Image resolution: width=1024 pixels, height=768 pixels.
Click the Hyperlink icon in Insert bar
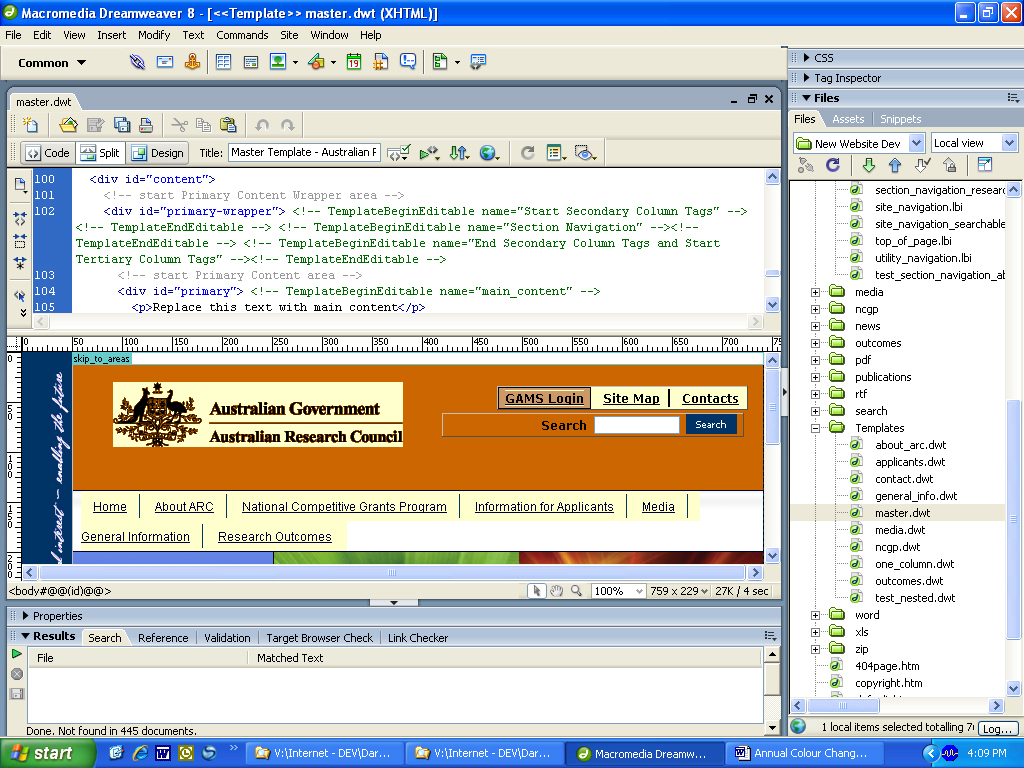coord(138,62)
